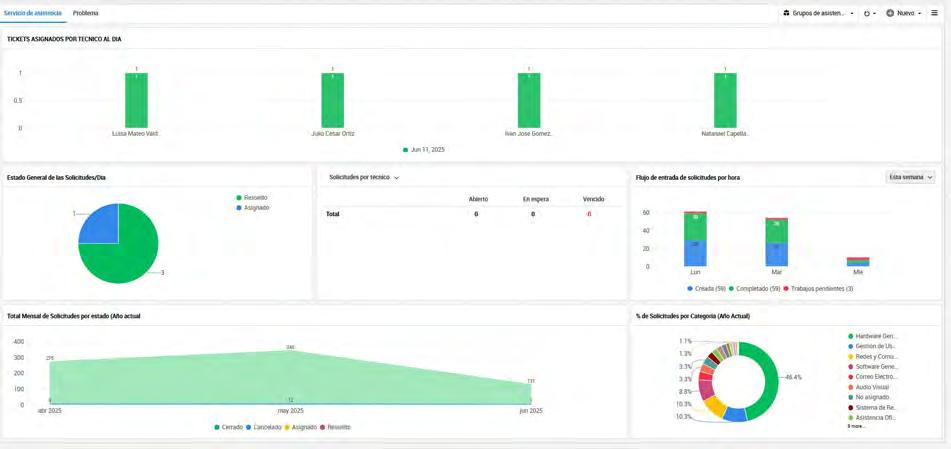The height and width of the screenshot is (449, 951).
Task: Toggle the Completado series in hourly chart
Action: tap(754, 289)
